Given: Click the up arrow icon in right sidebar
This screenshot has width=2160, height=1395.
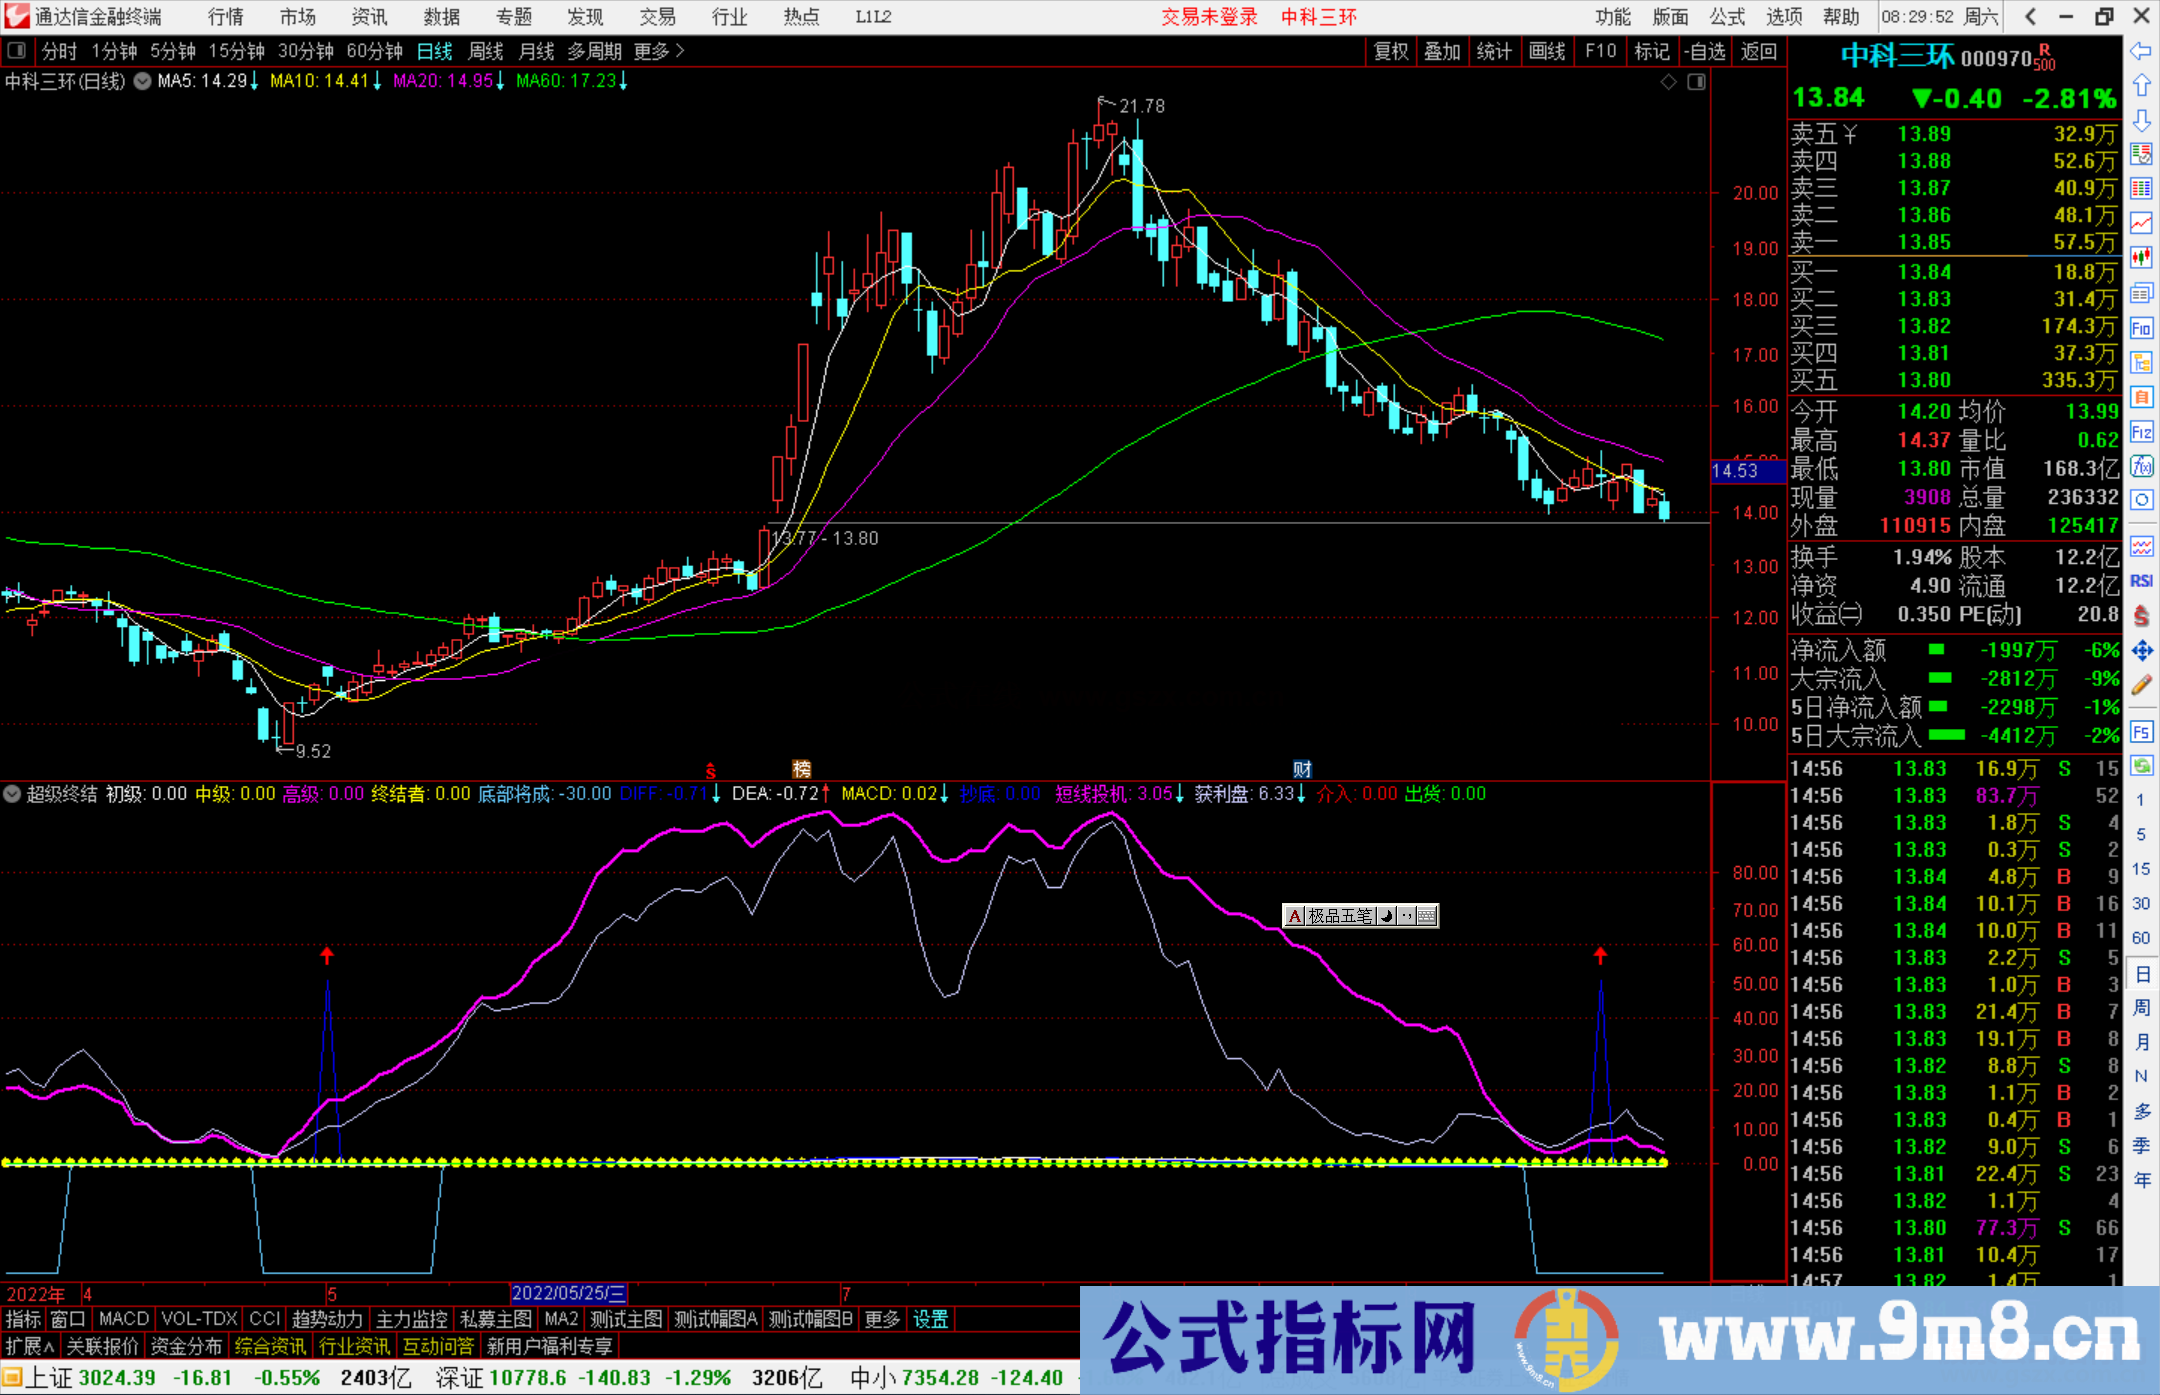Looking at the screenshot, I should click(x=2141, y=85).
